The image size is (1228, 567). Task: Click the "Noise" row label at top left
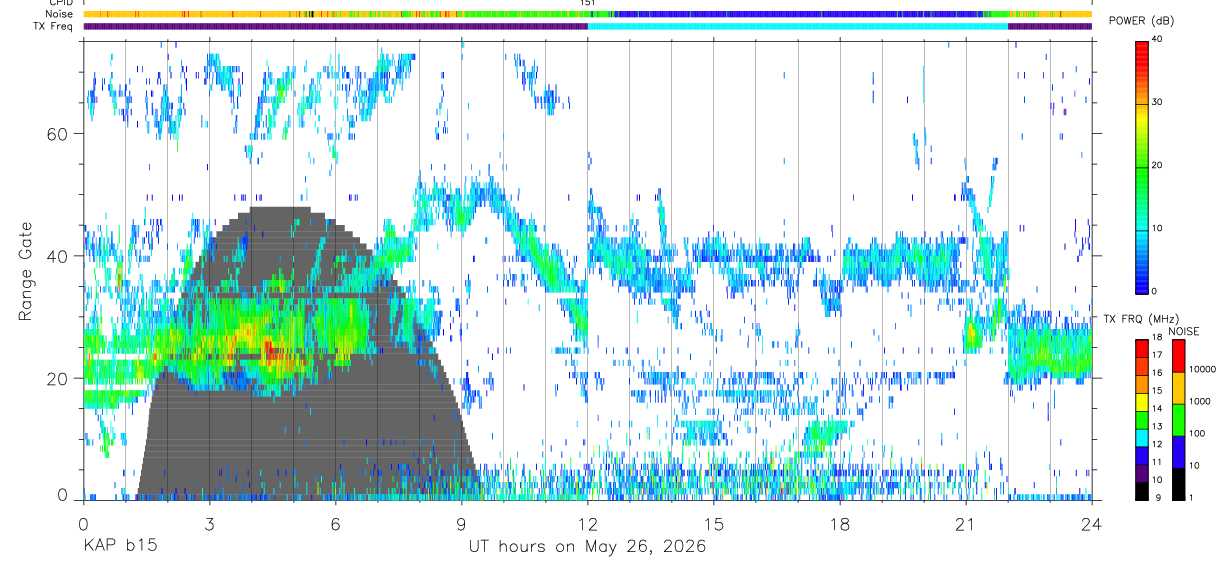click(x=59, y=14)
